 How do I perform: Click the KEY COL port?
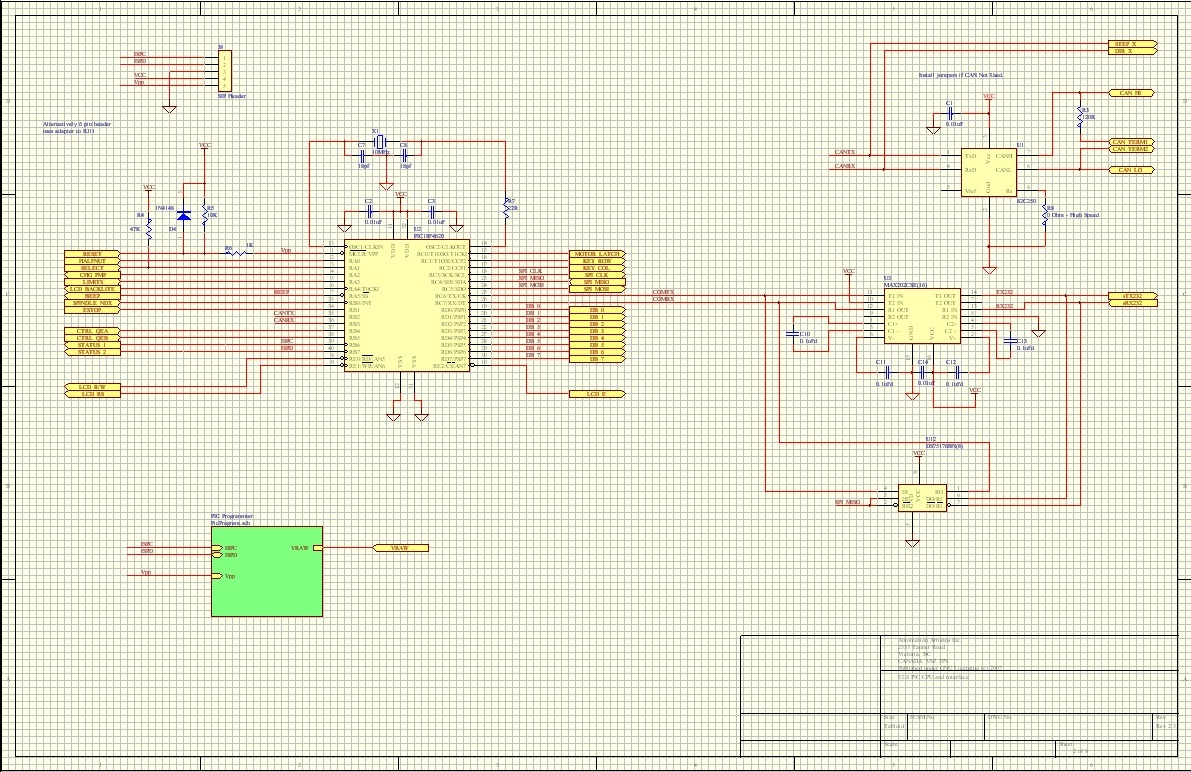(597, 268)
